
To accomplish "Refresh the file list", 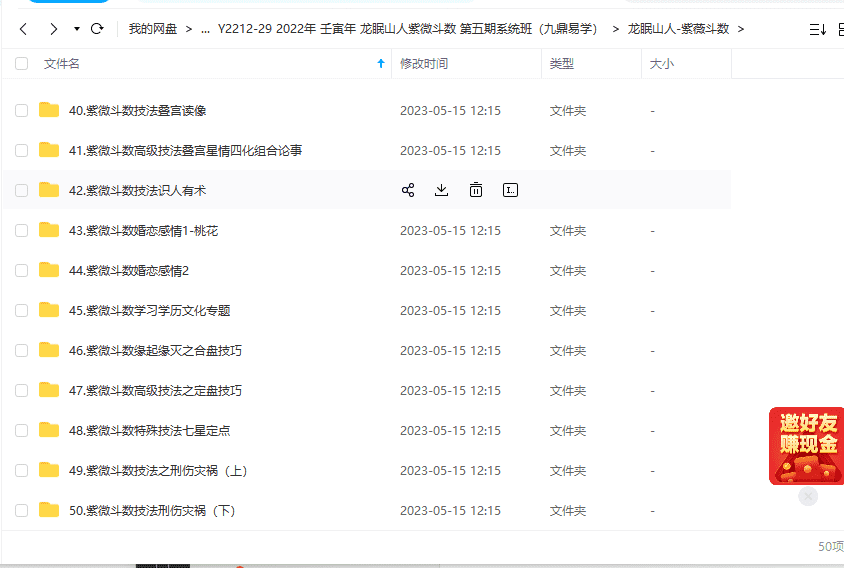I will click(x=97, y=29).
